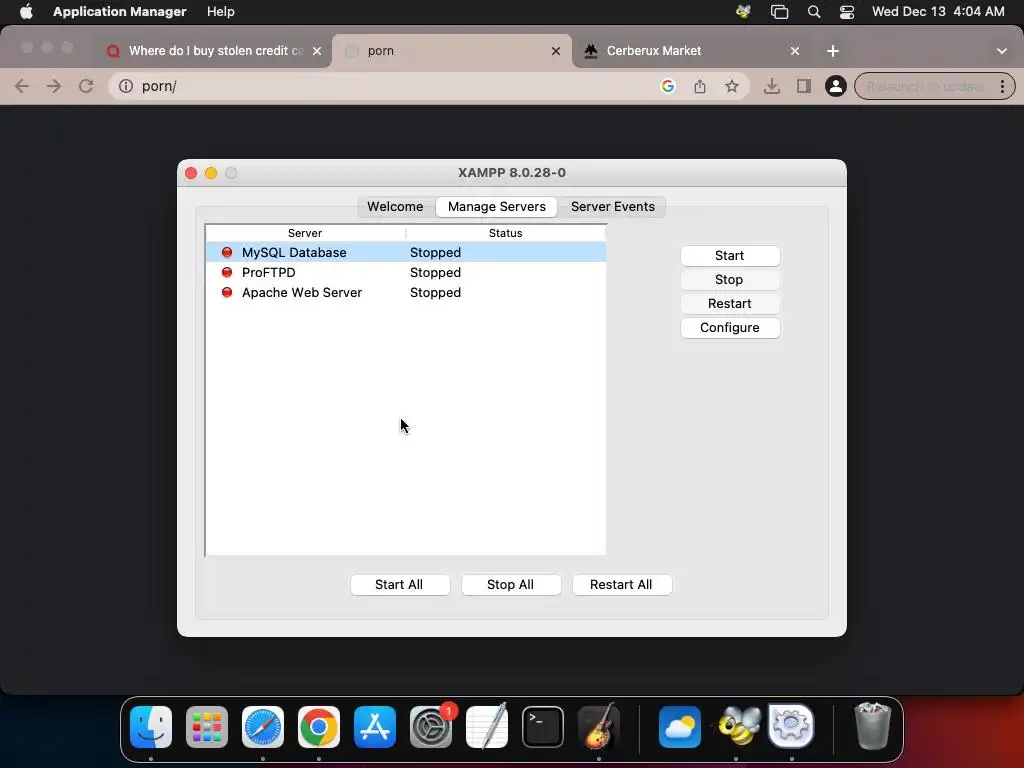Click Relaunch to update button
The height and width of the screenshot is (768, 1024).
coord(925,86)
